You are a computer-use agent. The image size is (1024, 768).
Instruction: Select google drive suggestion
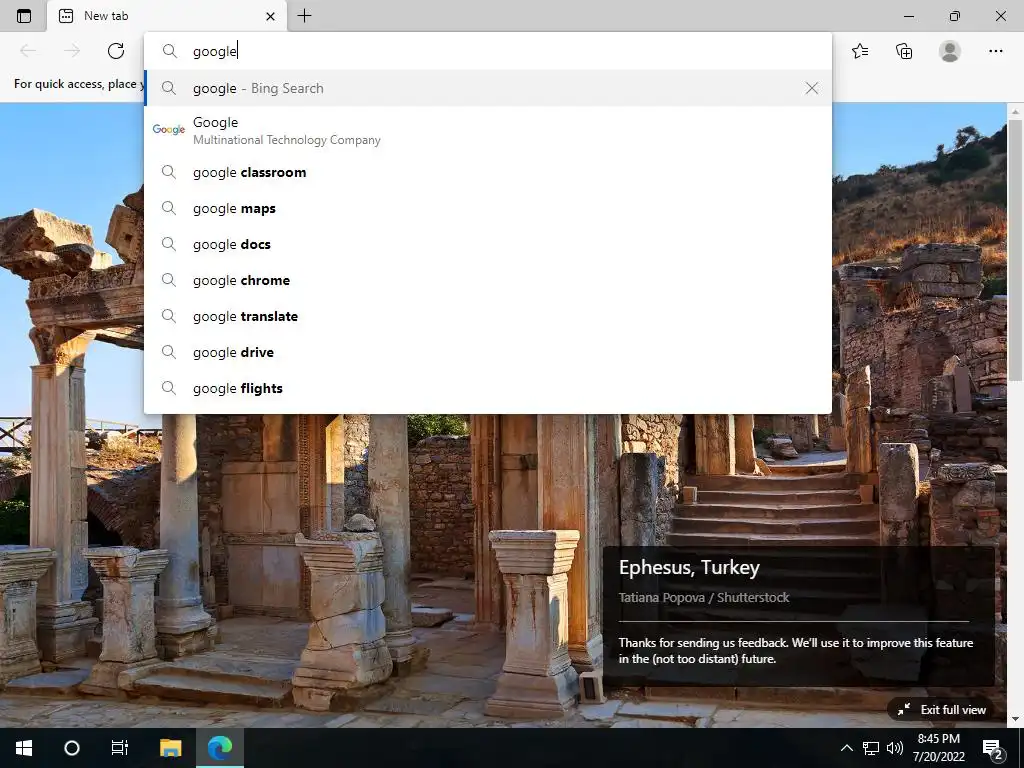coord(488,352)
